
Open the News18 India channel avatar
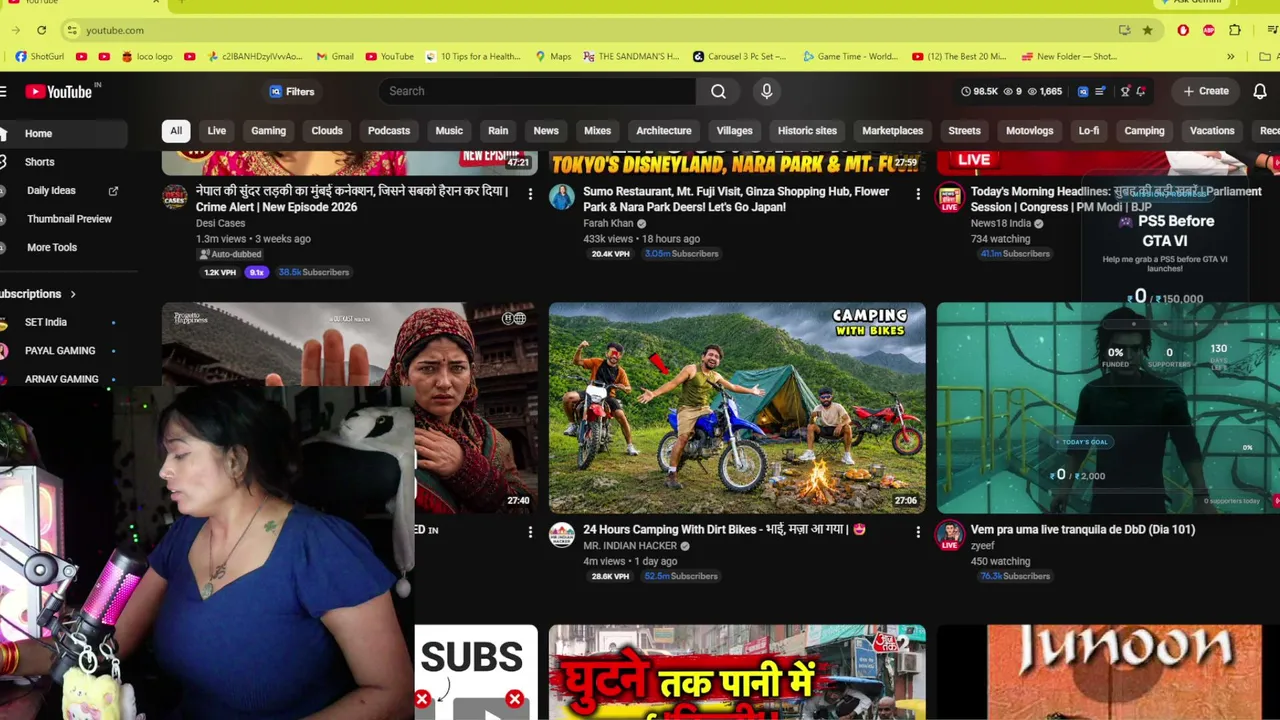[949, 196]
